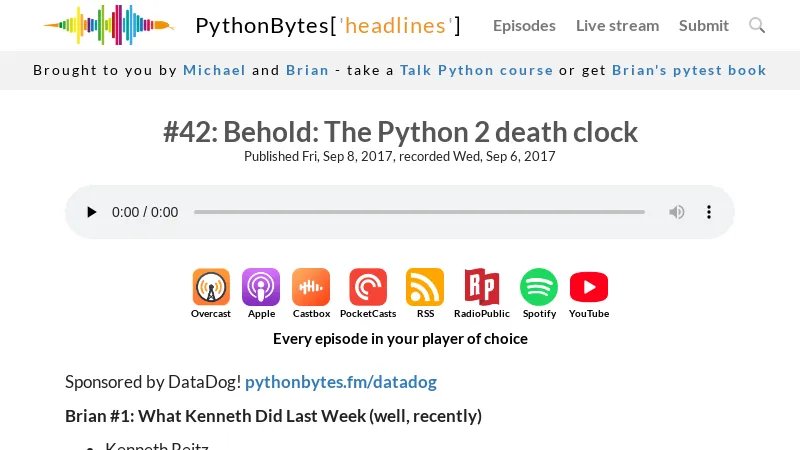Open the Castbox player icon
Viewport: 800px width, 450px height.
(x=311, y=288)
